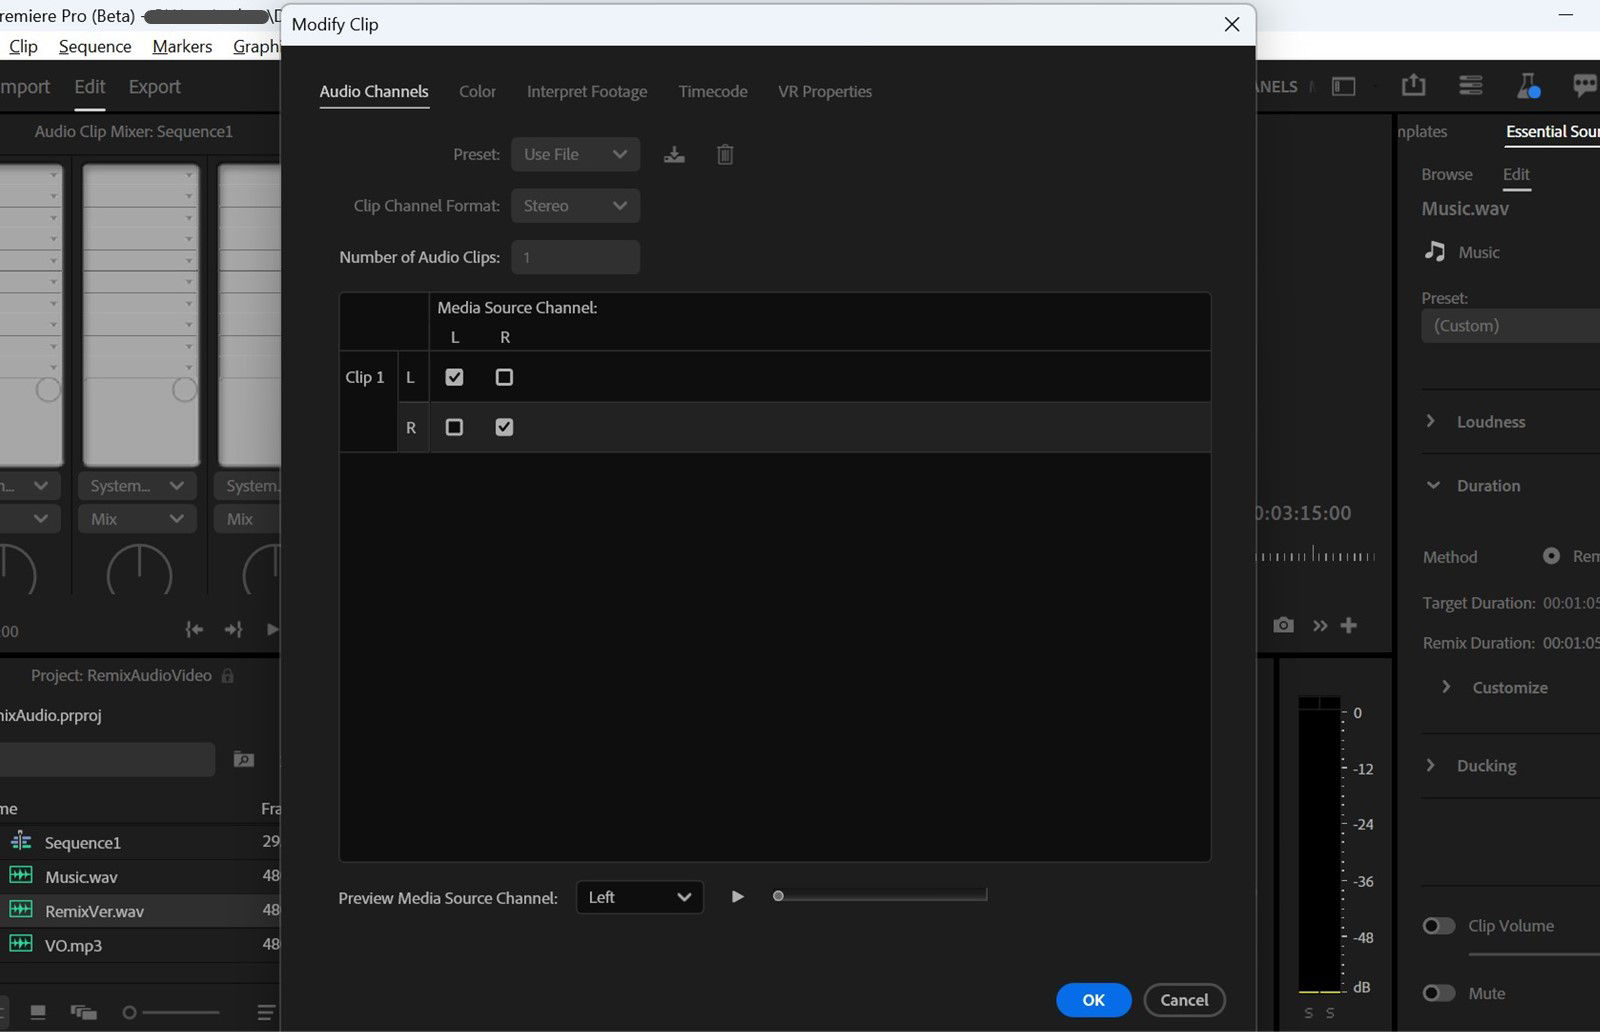
Task: Open the Preview Media Source Channel dropdown
Action: point(639,897)
